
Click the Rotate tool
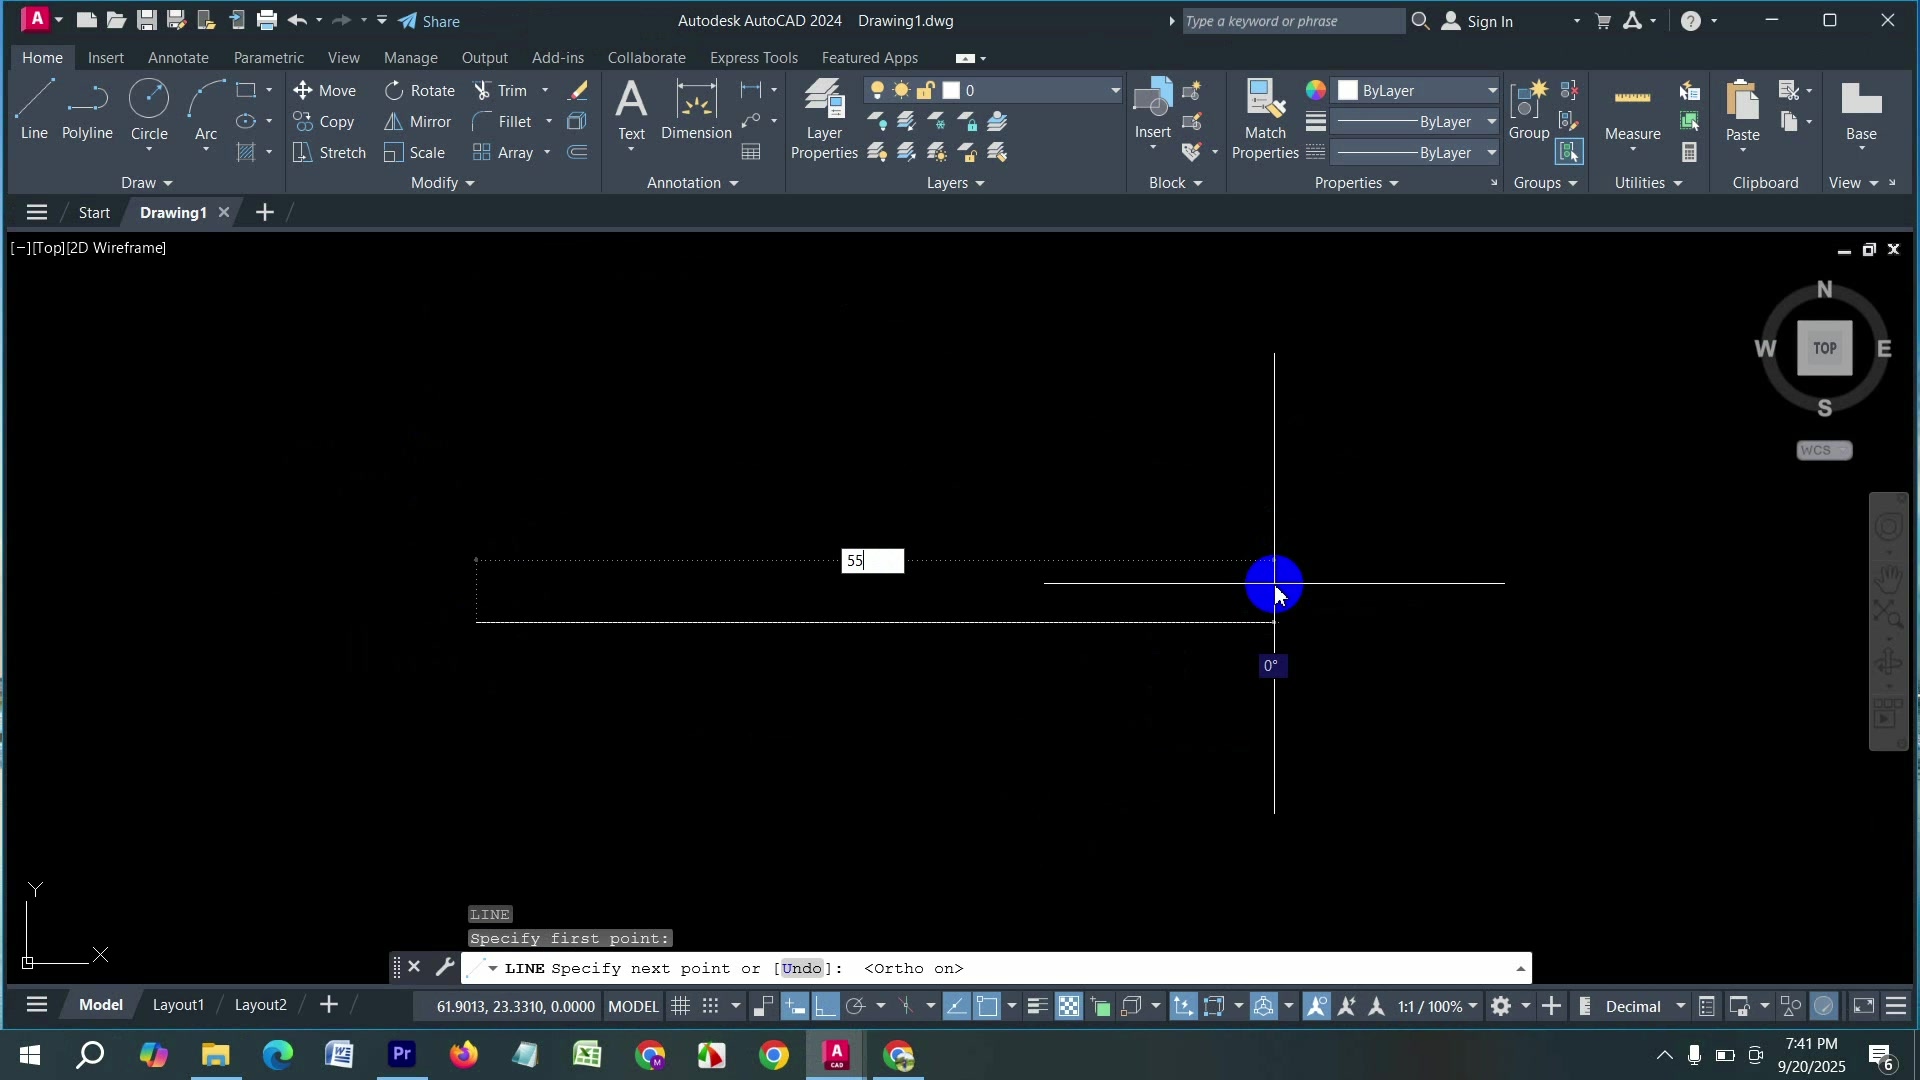coord(420,90)
